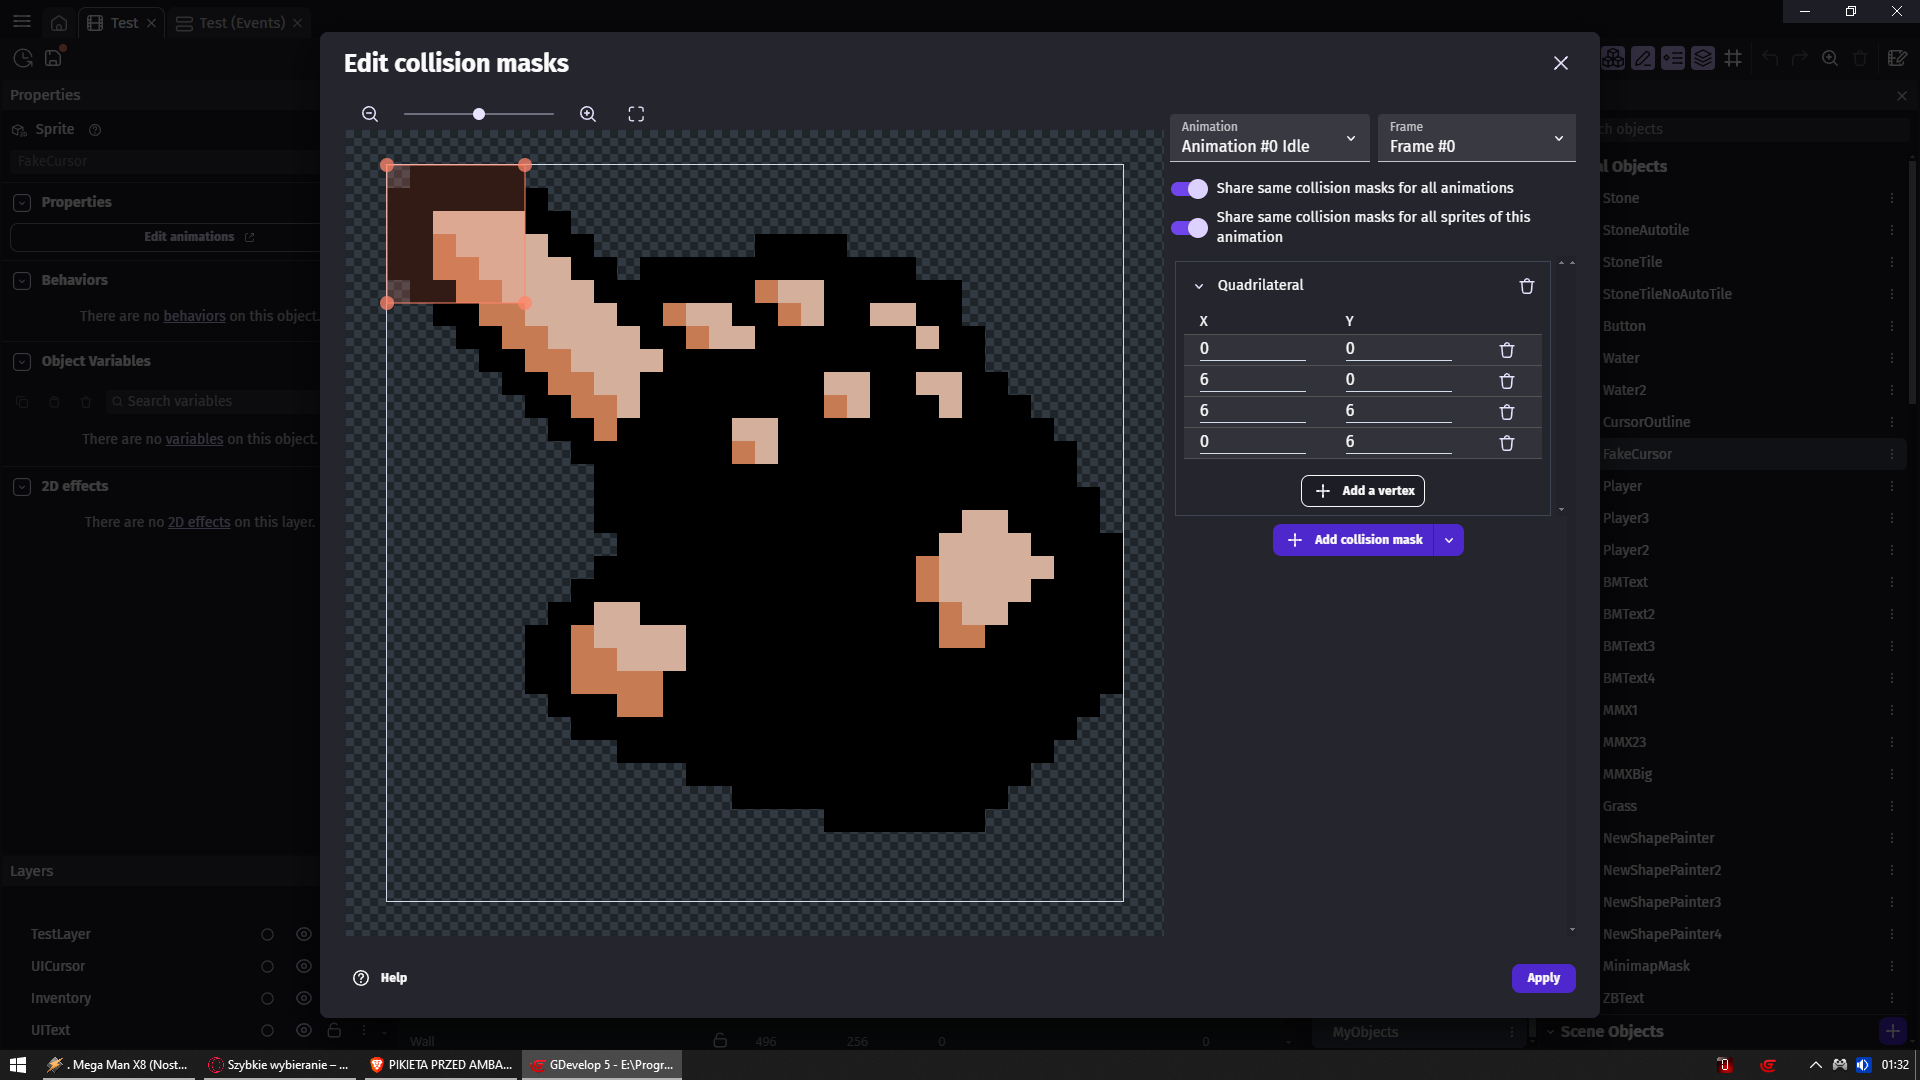
Task: Collapse the Quadrilateral mask section
Action: pos(1199,286)
